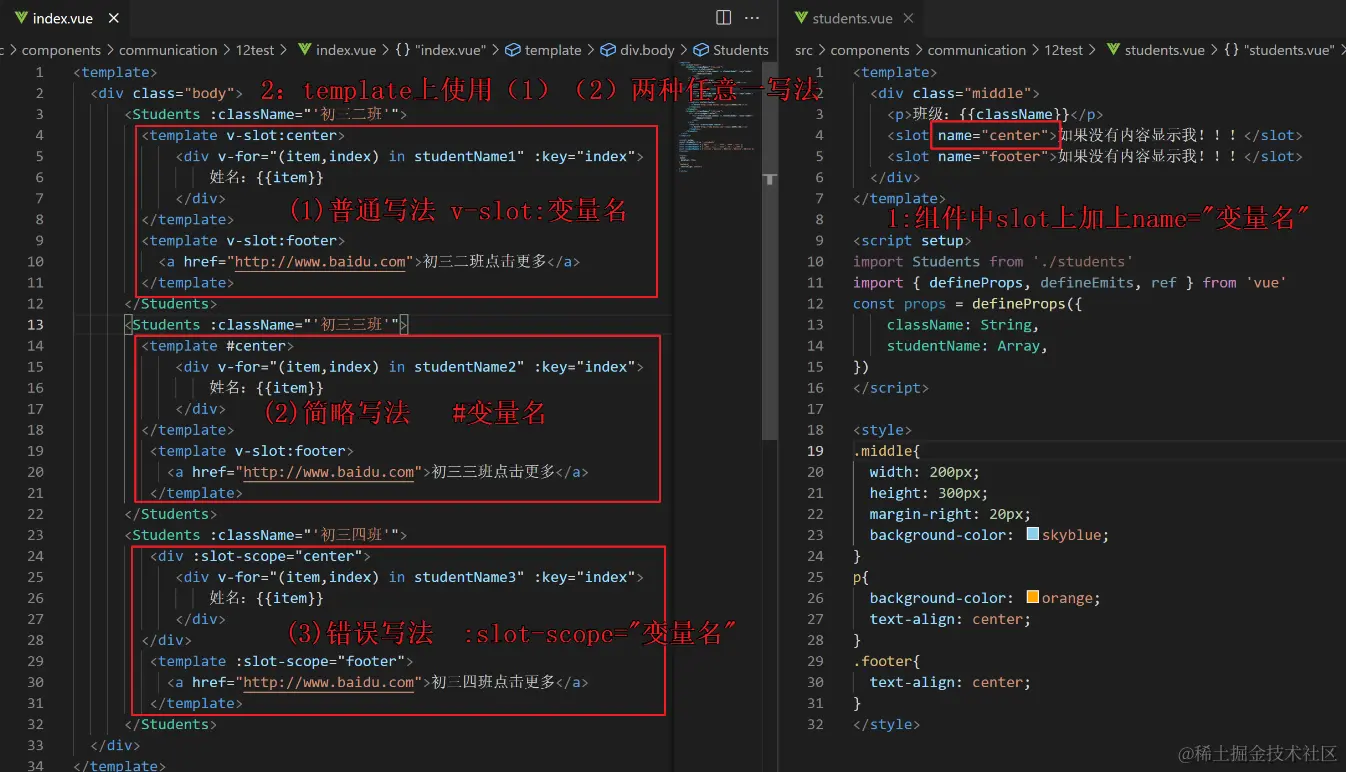Click the cube icon before template breadcrumb
The height and width of the screenshot is (772, 1346).
point(513,50)
